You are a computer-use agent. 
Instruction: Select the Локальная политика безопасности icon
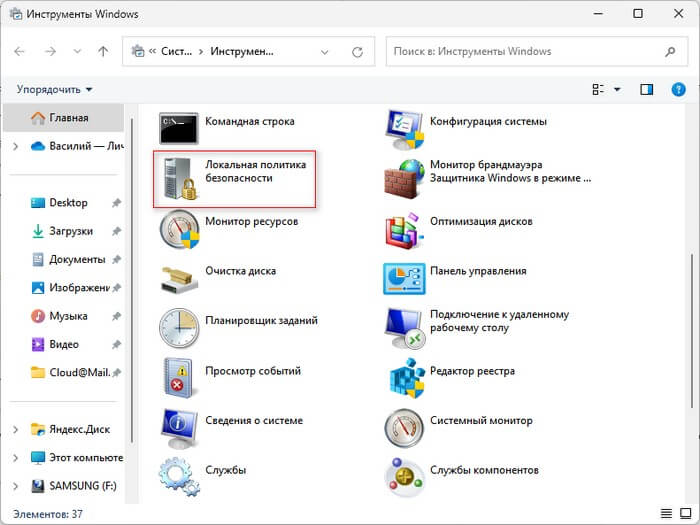tap(179, 179)
